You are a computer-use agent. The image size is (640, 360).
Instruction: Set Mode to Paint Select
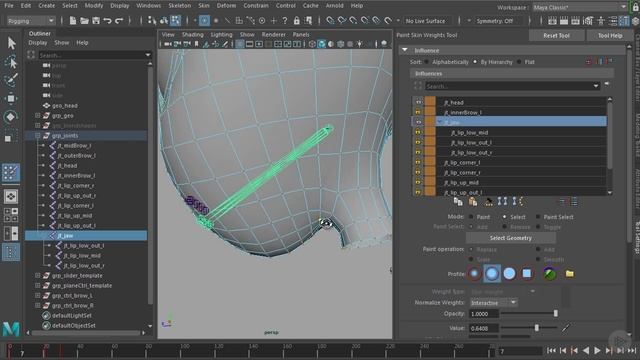pyautogui.click(x=538, y=217)
